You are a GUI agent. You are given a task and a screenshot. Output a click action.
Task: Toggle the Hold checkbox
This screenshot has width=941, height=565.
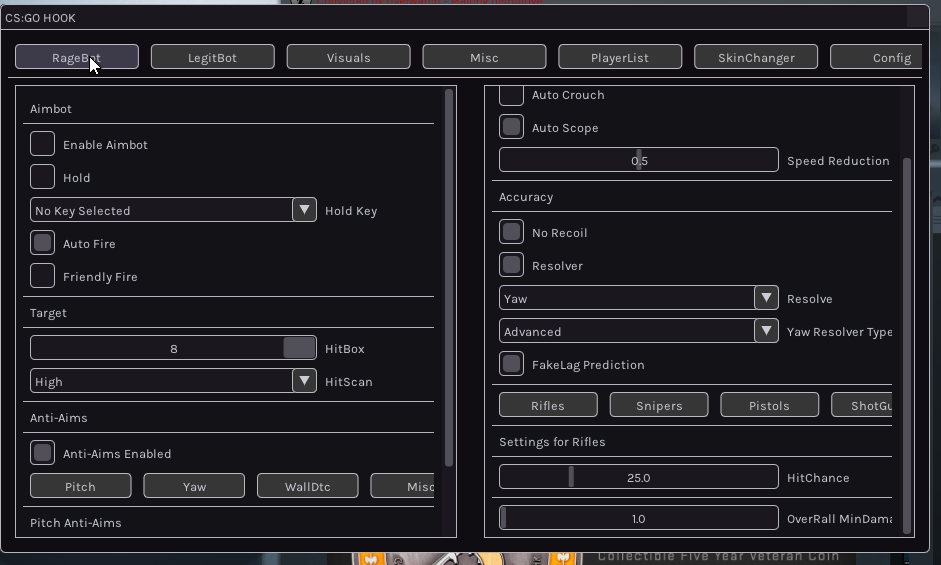tap(43, 177)
